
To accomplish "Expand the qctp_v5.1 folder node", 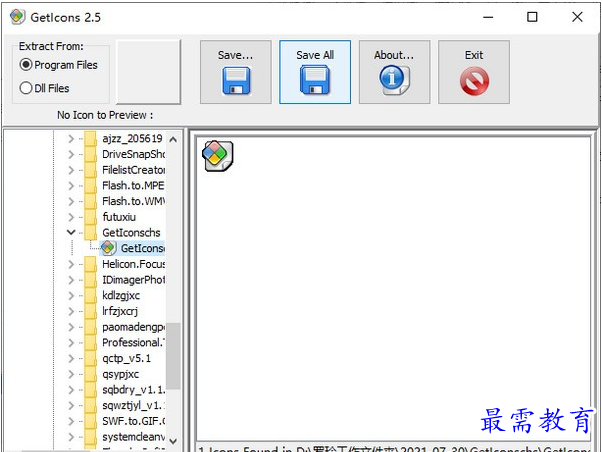I will click(71, 358).
